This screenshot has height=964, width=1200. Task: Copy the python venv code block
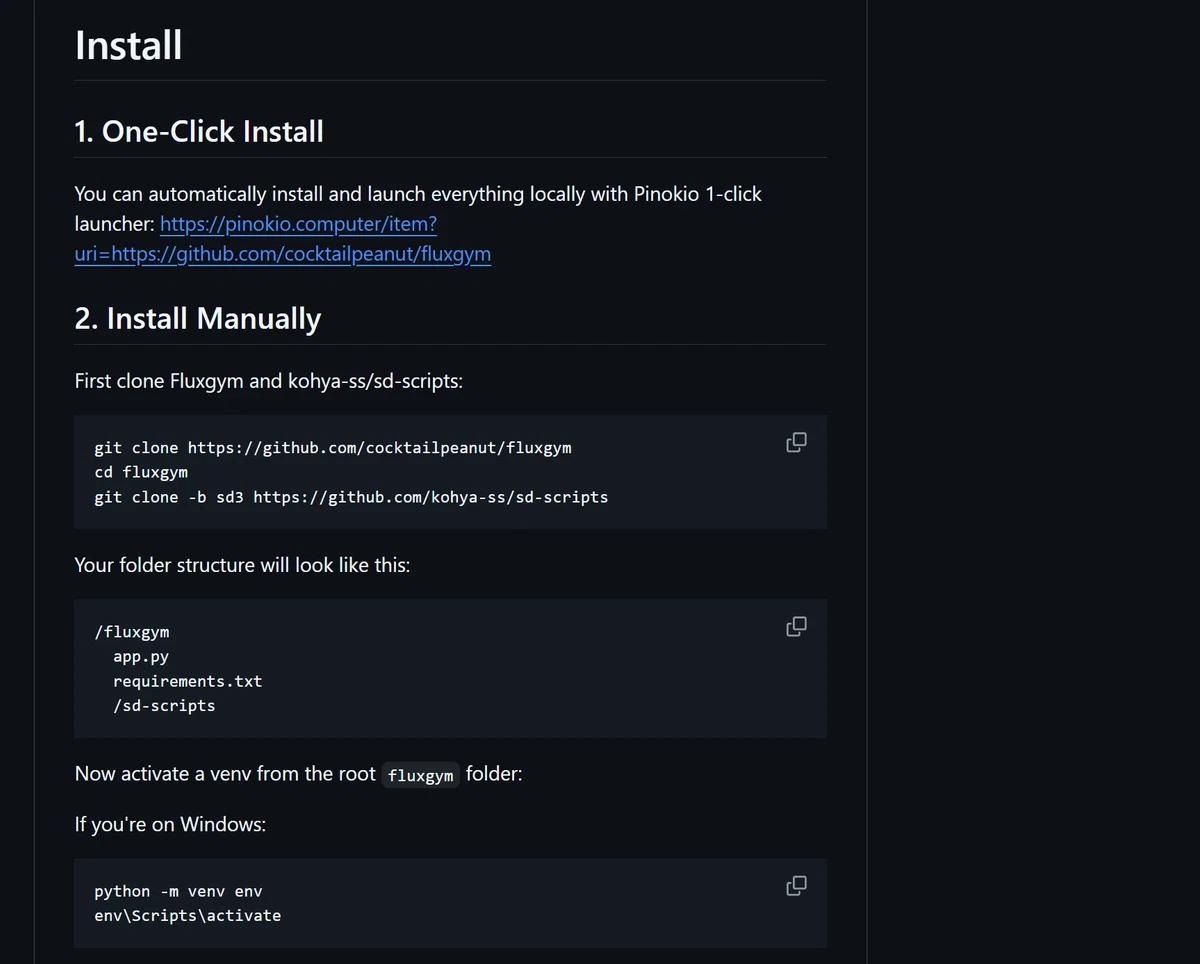796,885
